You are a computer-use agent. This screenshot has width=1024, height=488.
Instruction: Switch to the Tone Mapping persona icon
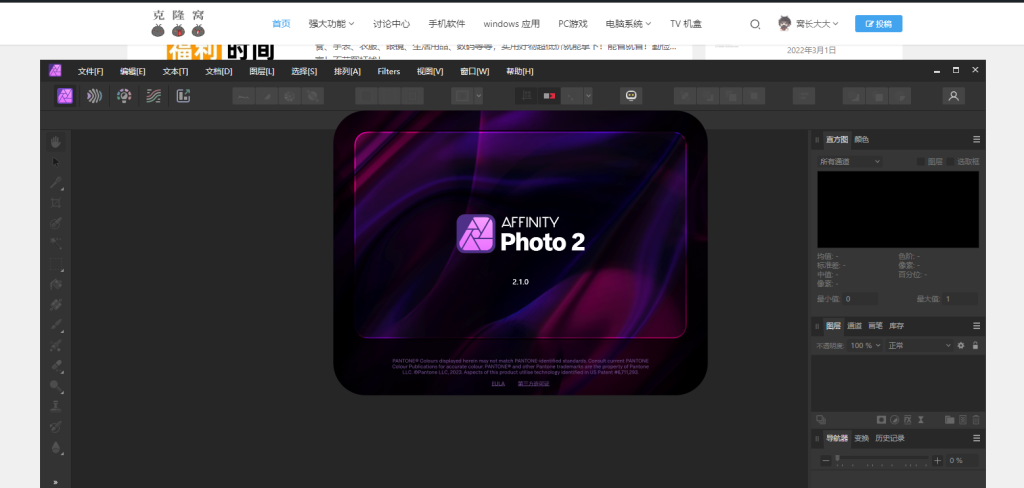click(x=153, y=96)
